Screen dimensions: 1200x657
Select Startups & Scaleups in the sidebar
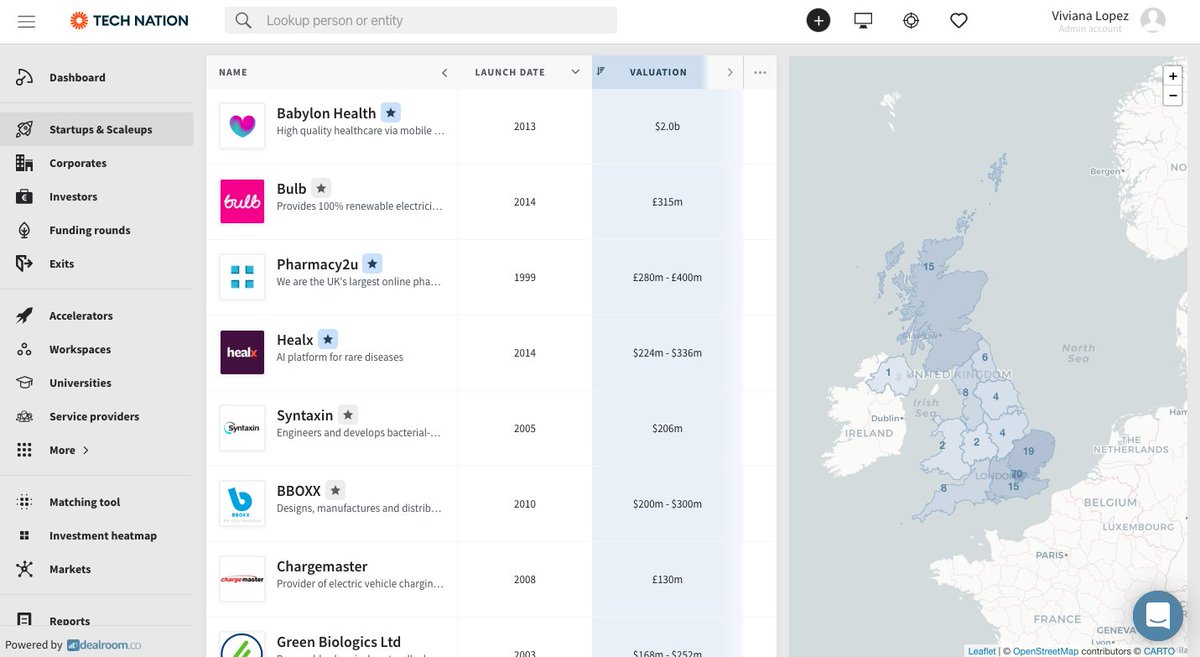pyautogui.click(x=97, y=129)
